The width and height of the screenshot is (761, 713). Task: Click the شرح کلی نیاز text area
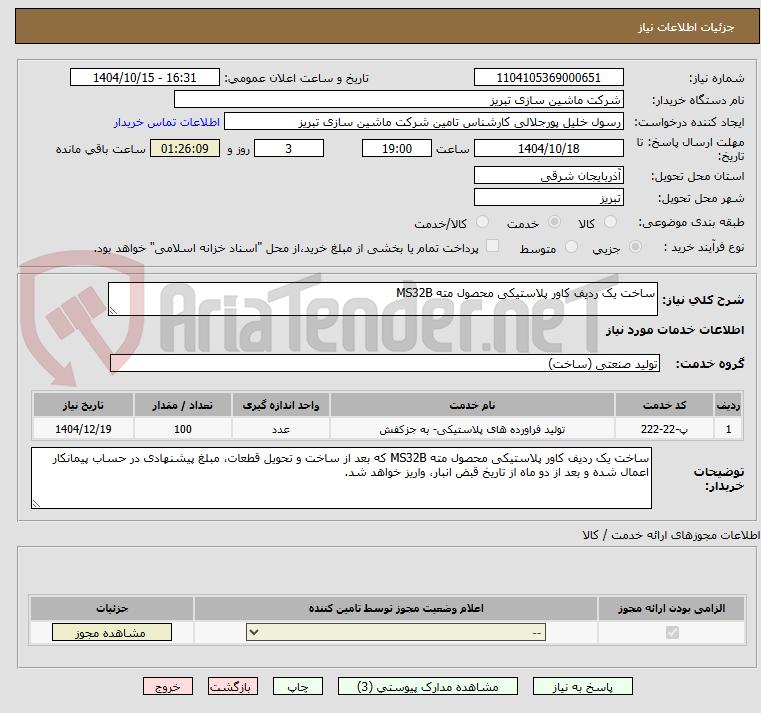[x=382, y=299]
